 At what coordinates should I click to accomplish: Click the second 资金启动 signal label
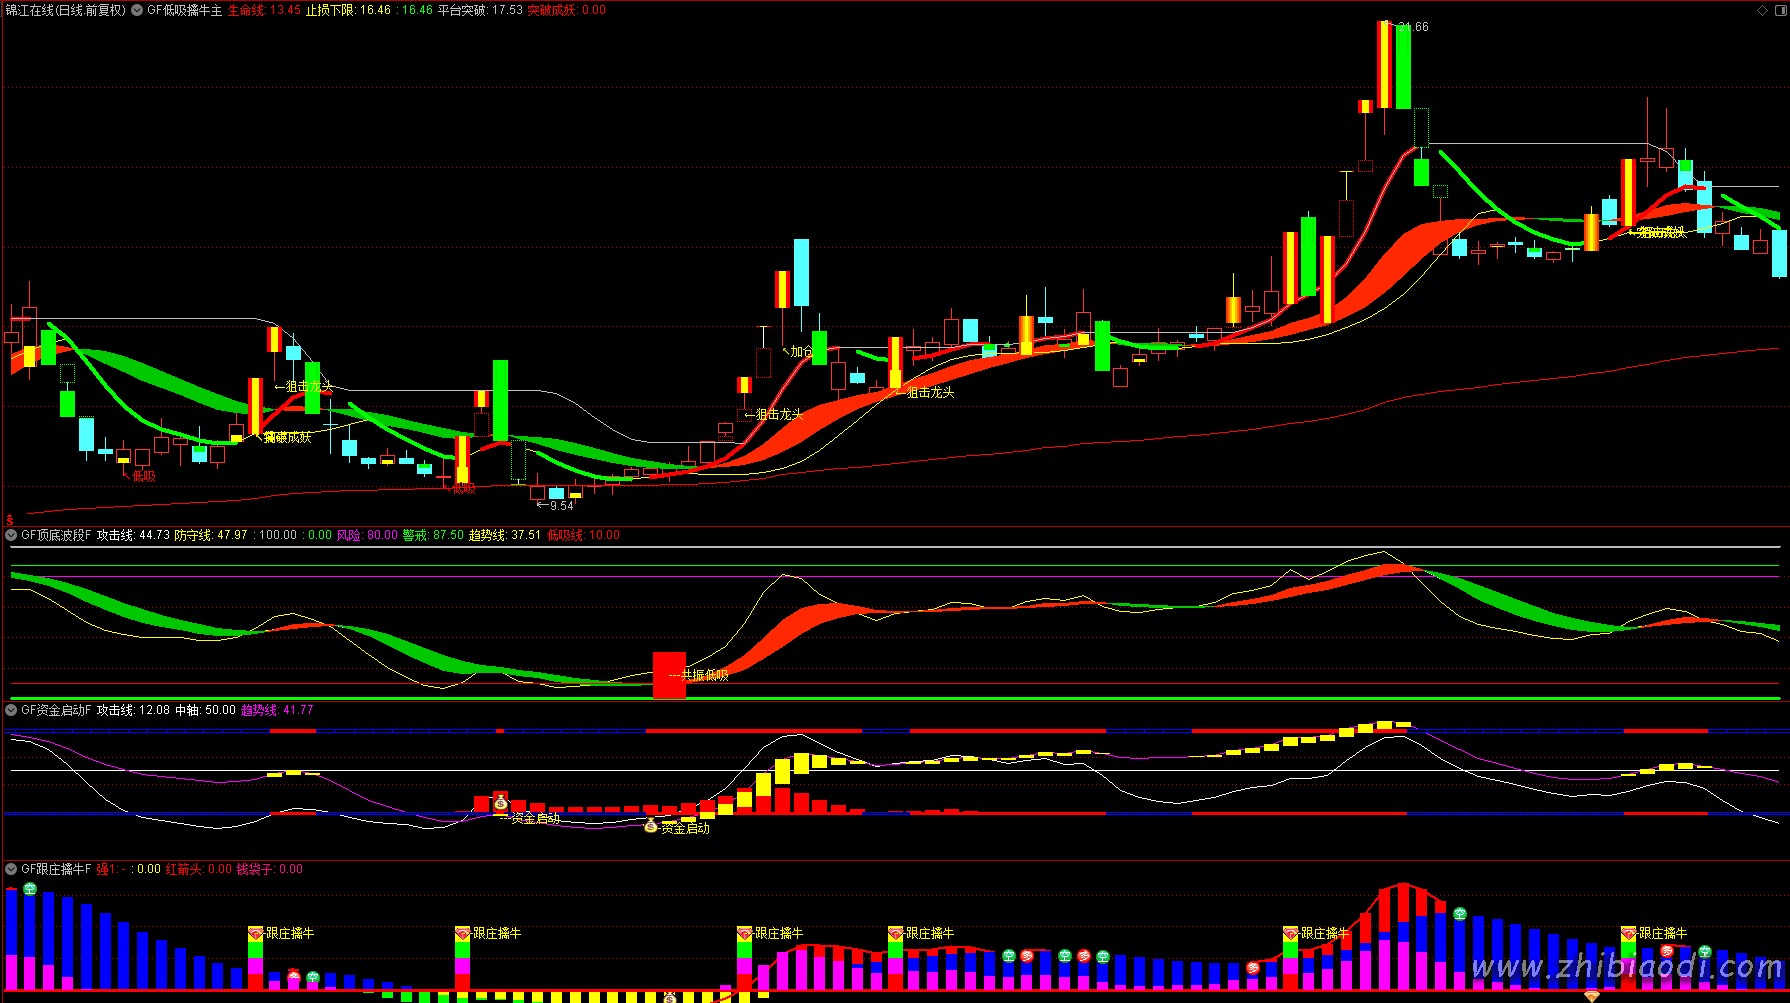(x=685, y=828)
